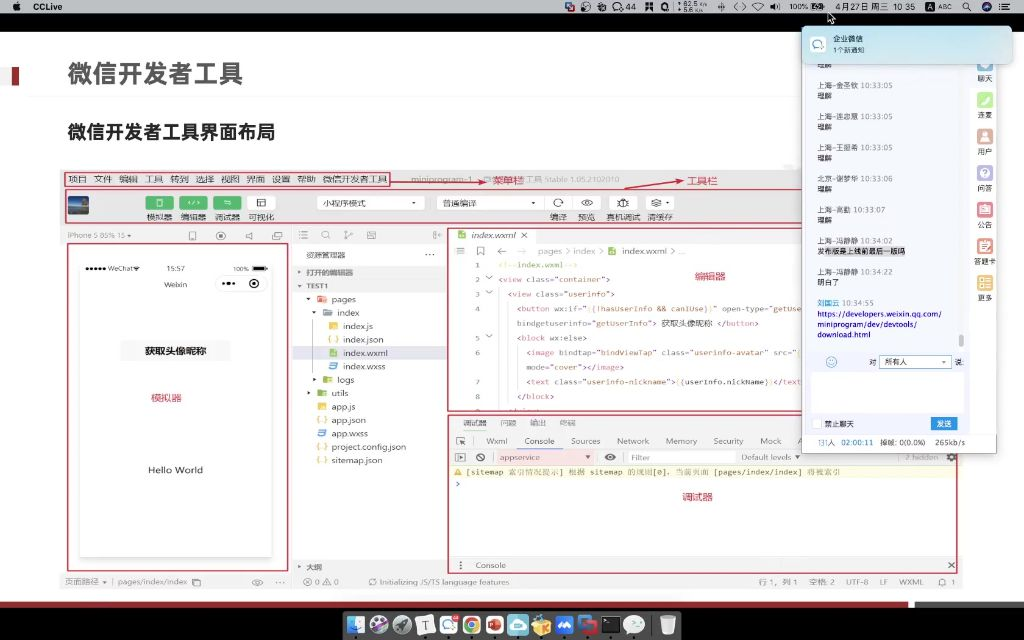Expand the 大纲 outline section
The image size is (1024, 640).
(x=300, y=567)
